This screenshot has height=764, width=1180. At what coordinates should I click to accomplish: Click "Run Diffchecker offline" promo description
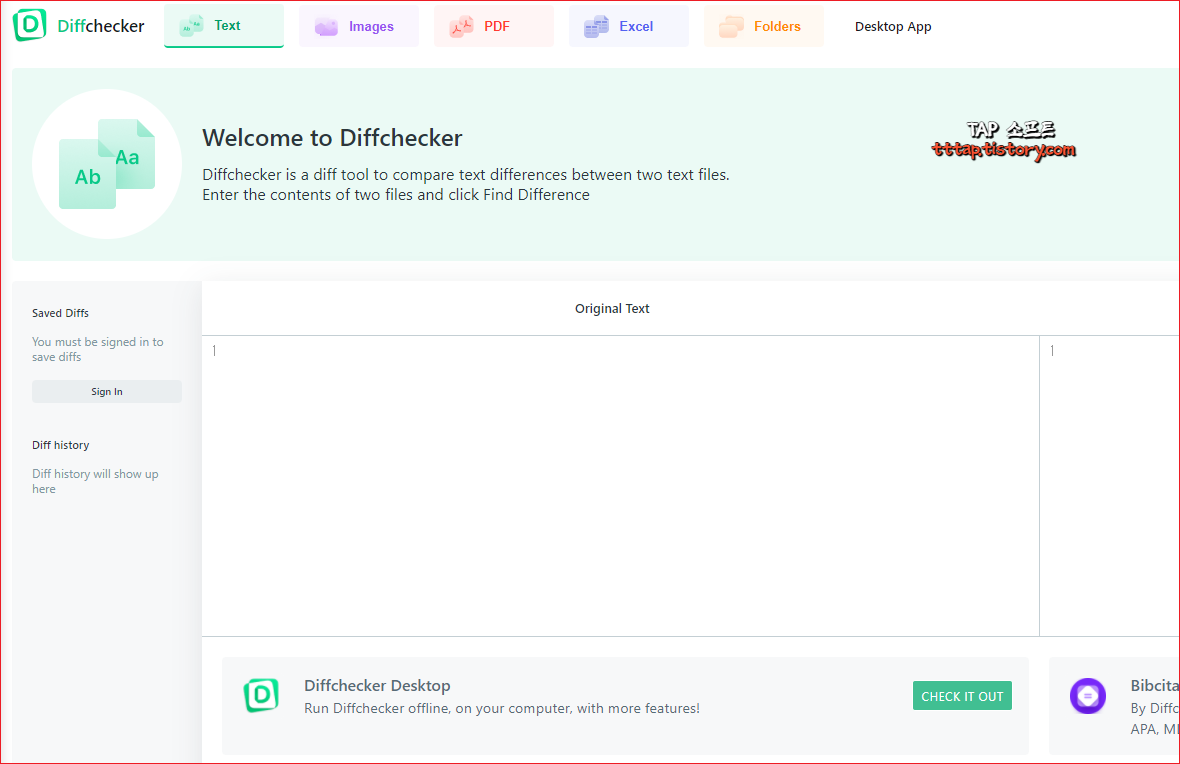tap(502, 708)
